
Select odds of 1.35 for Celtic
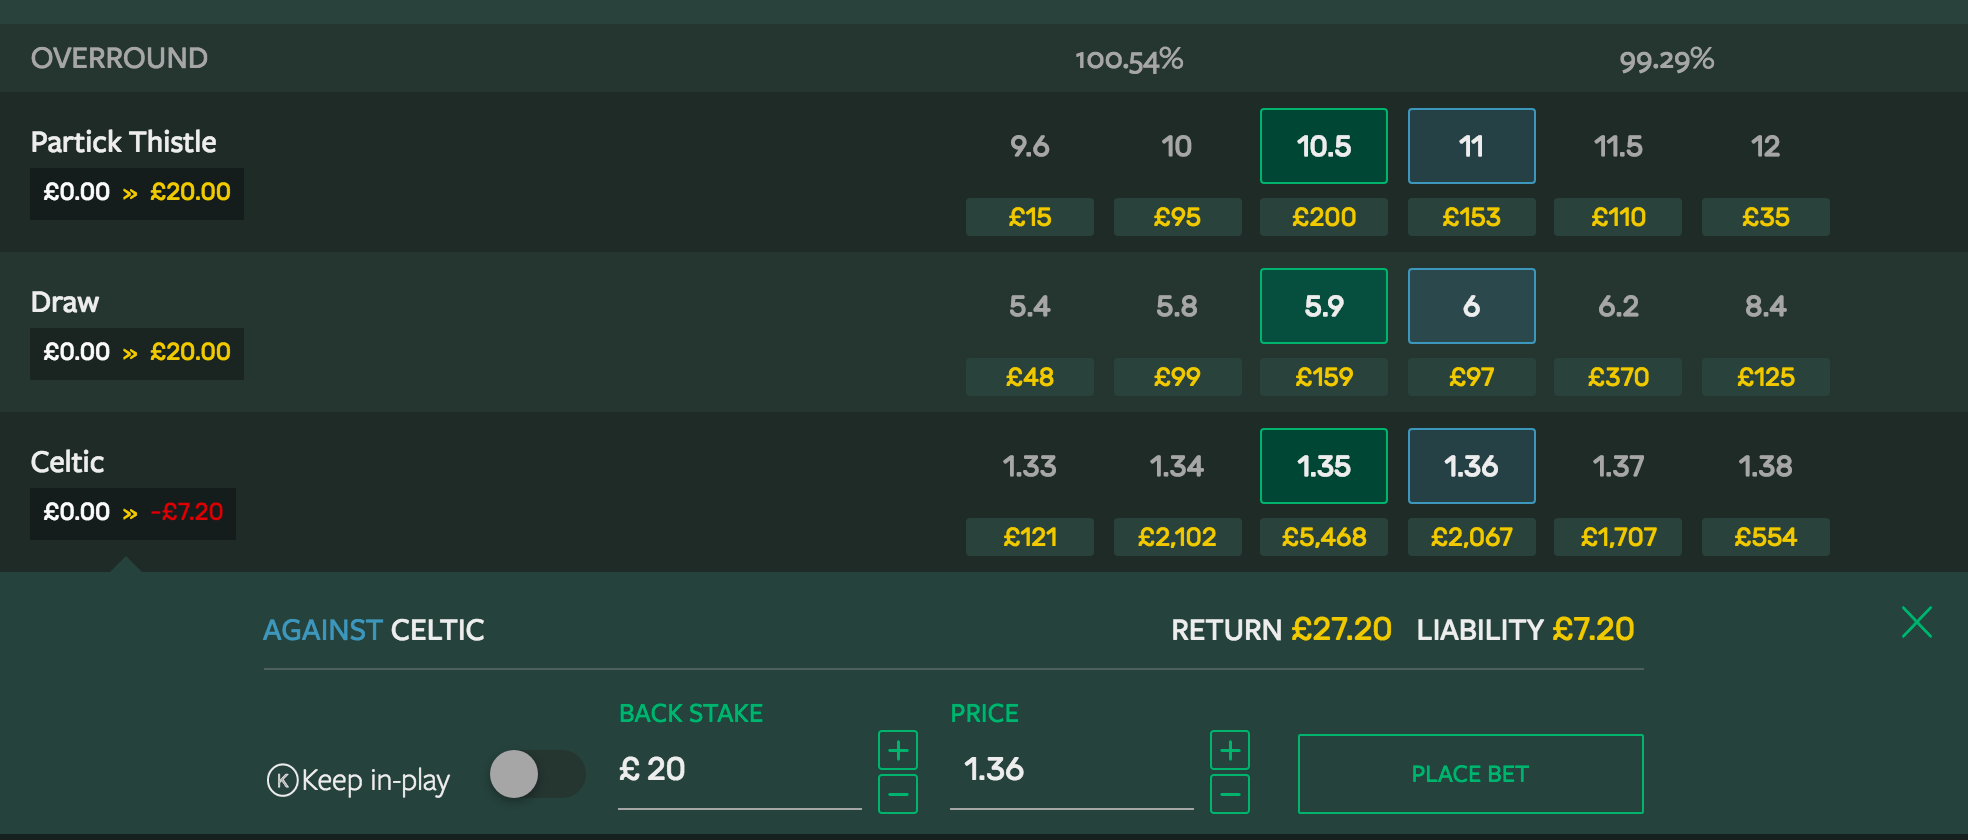[x=1323, y=466]
